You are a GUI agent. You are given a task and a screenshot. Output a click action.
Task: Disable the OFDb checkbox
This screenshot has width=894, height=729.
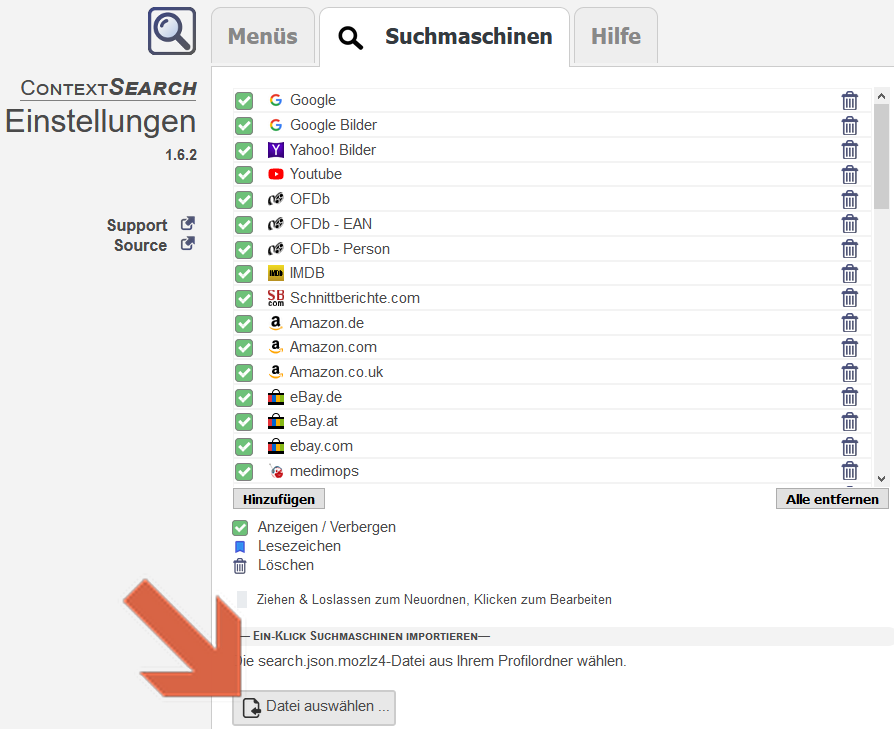tap(244, 199)
